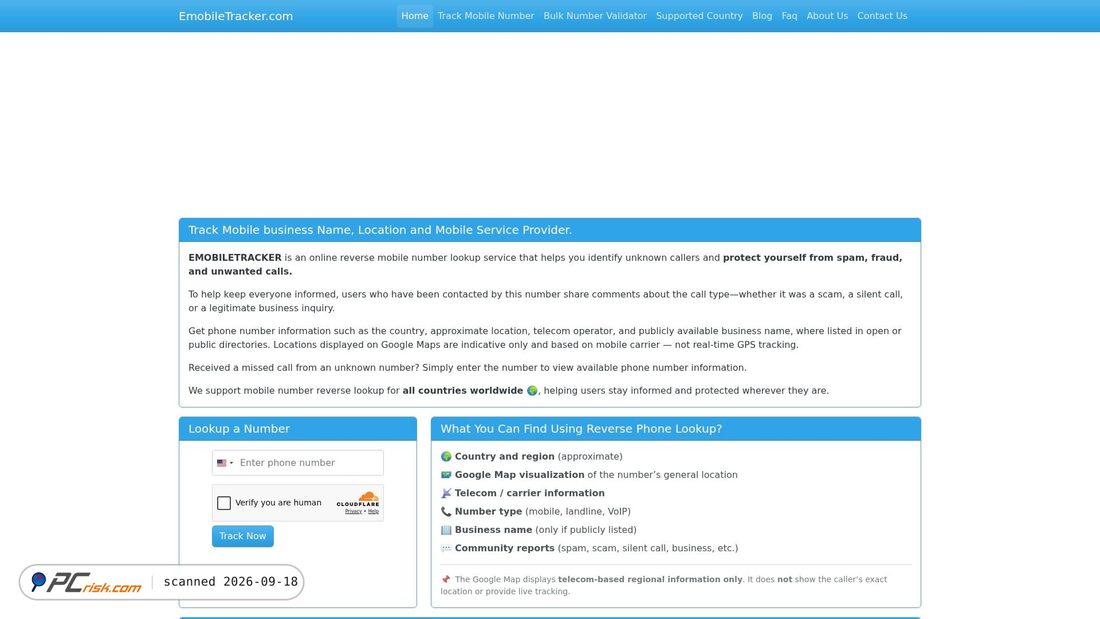Click the Business name list item text
Image resolution: width=1100 pixels, height=619 pixels.
tap(546, 530)
